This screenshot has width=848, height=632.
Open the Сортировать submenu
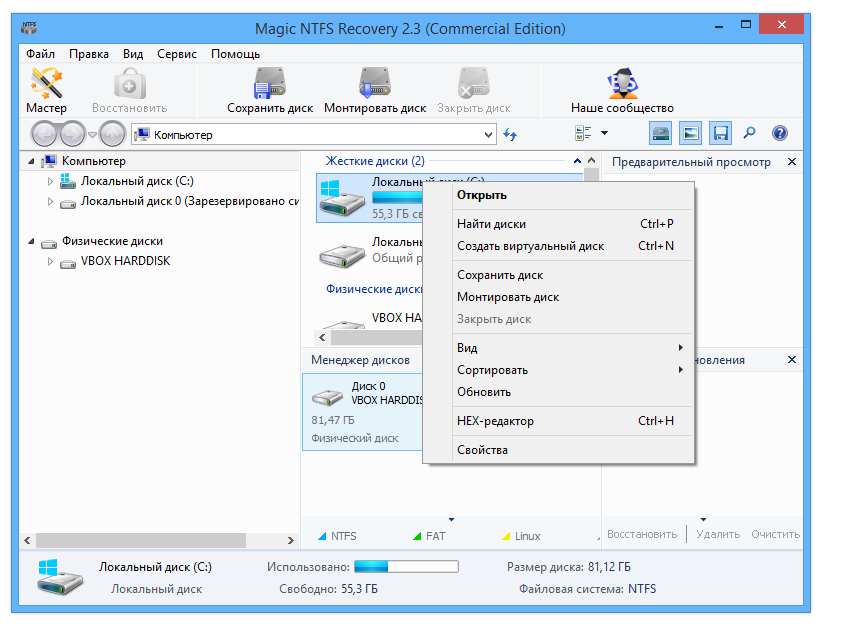[572, 370]
